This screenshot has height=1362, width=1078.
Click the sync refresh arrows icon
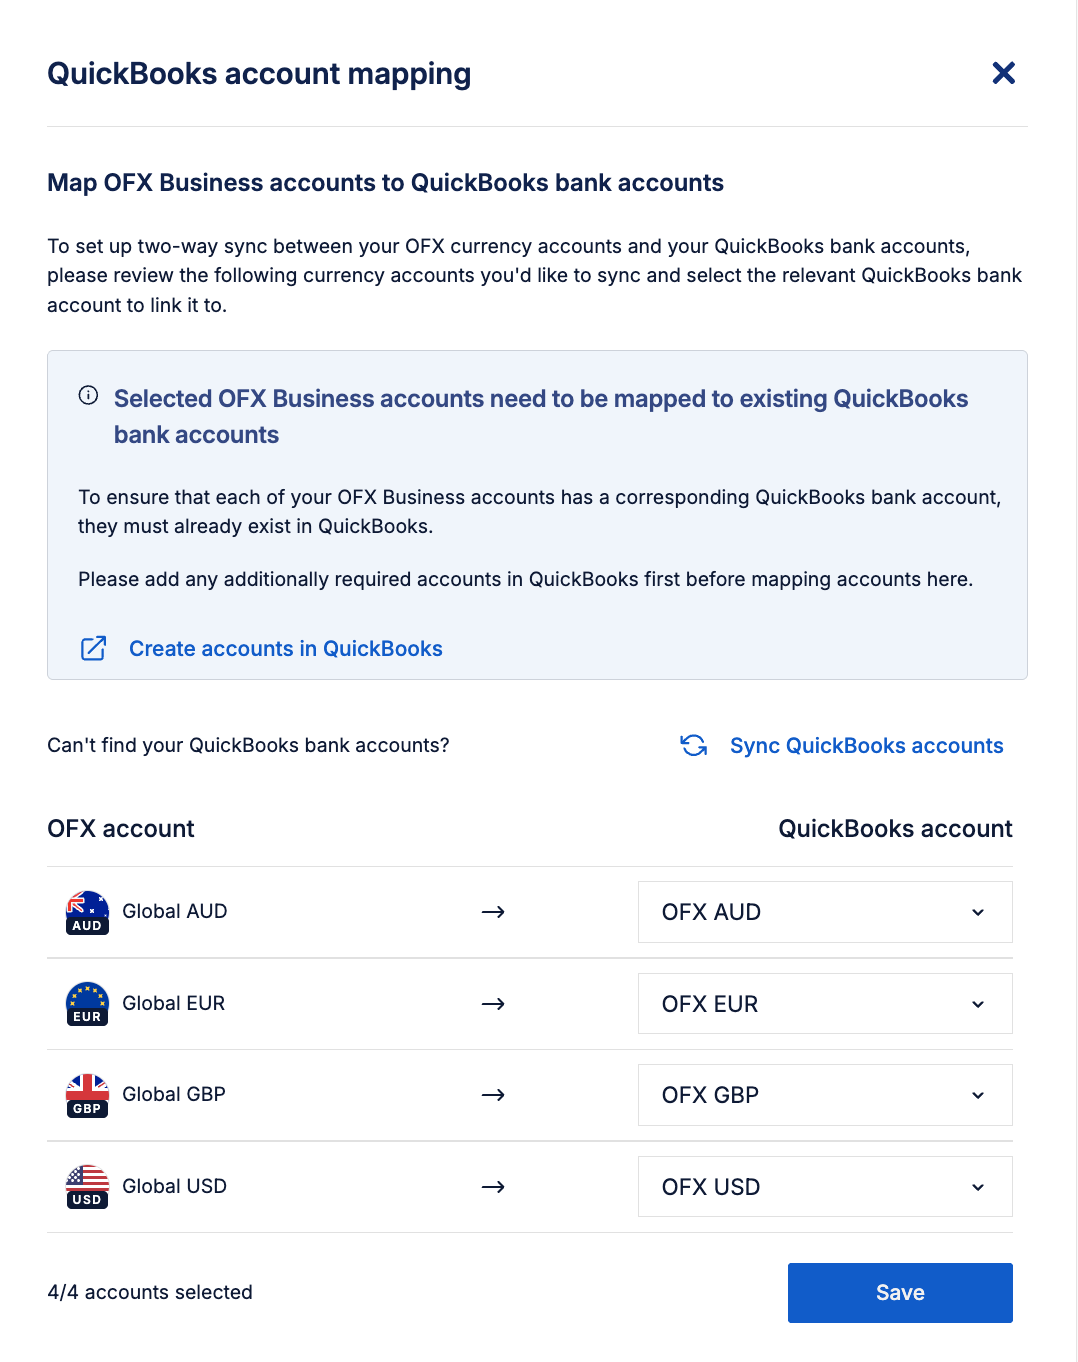[694, 745]
